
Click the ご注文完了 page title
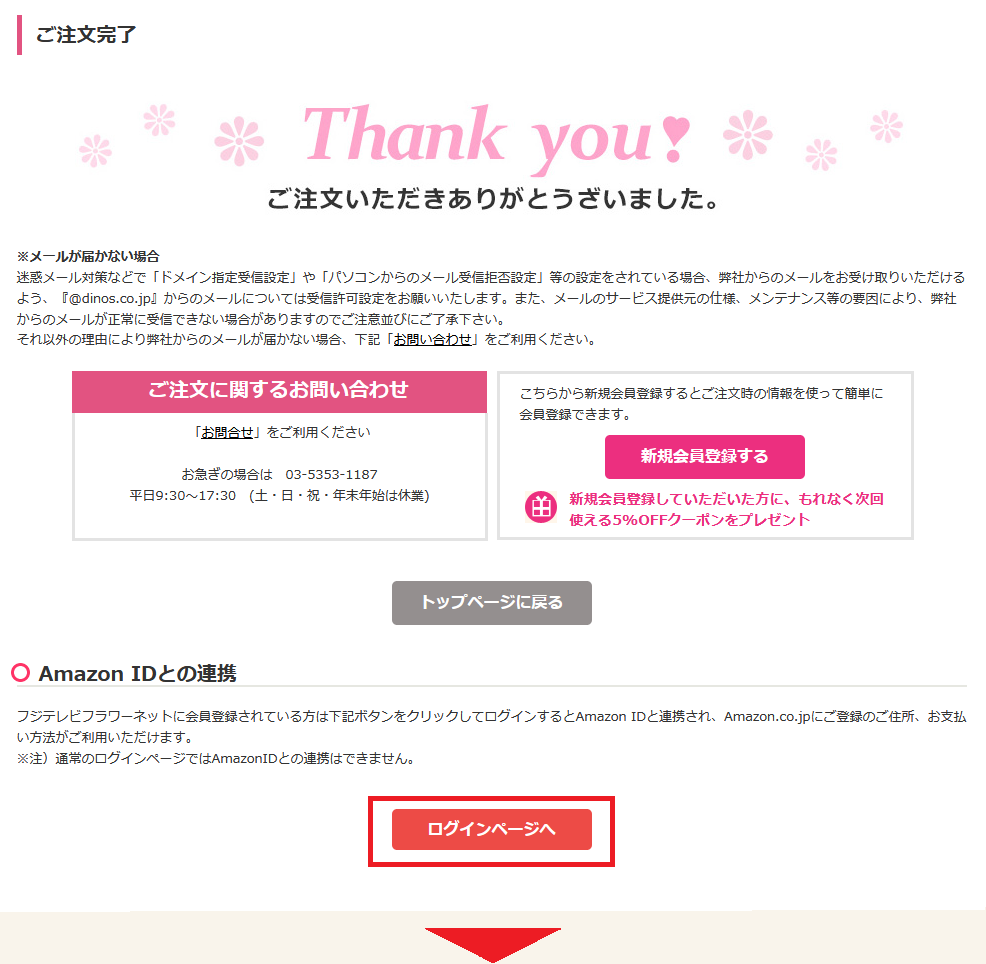86,35
